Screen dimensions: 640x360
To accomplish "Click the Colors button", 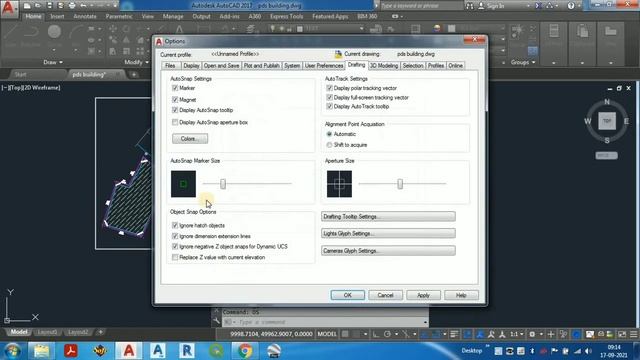I will (x=190, y=139).
